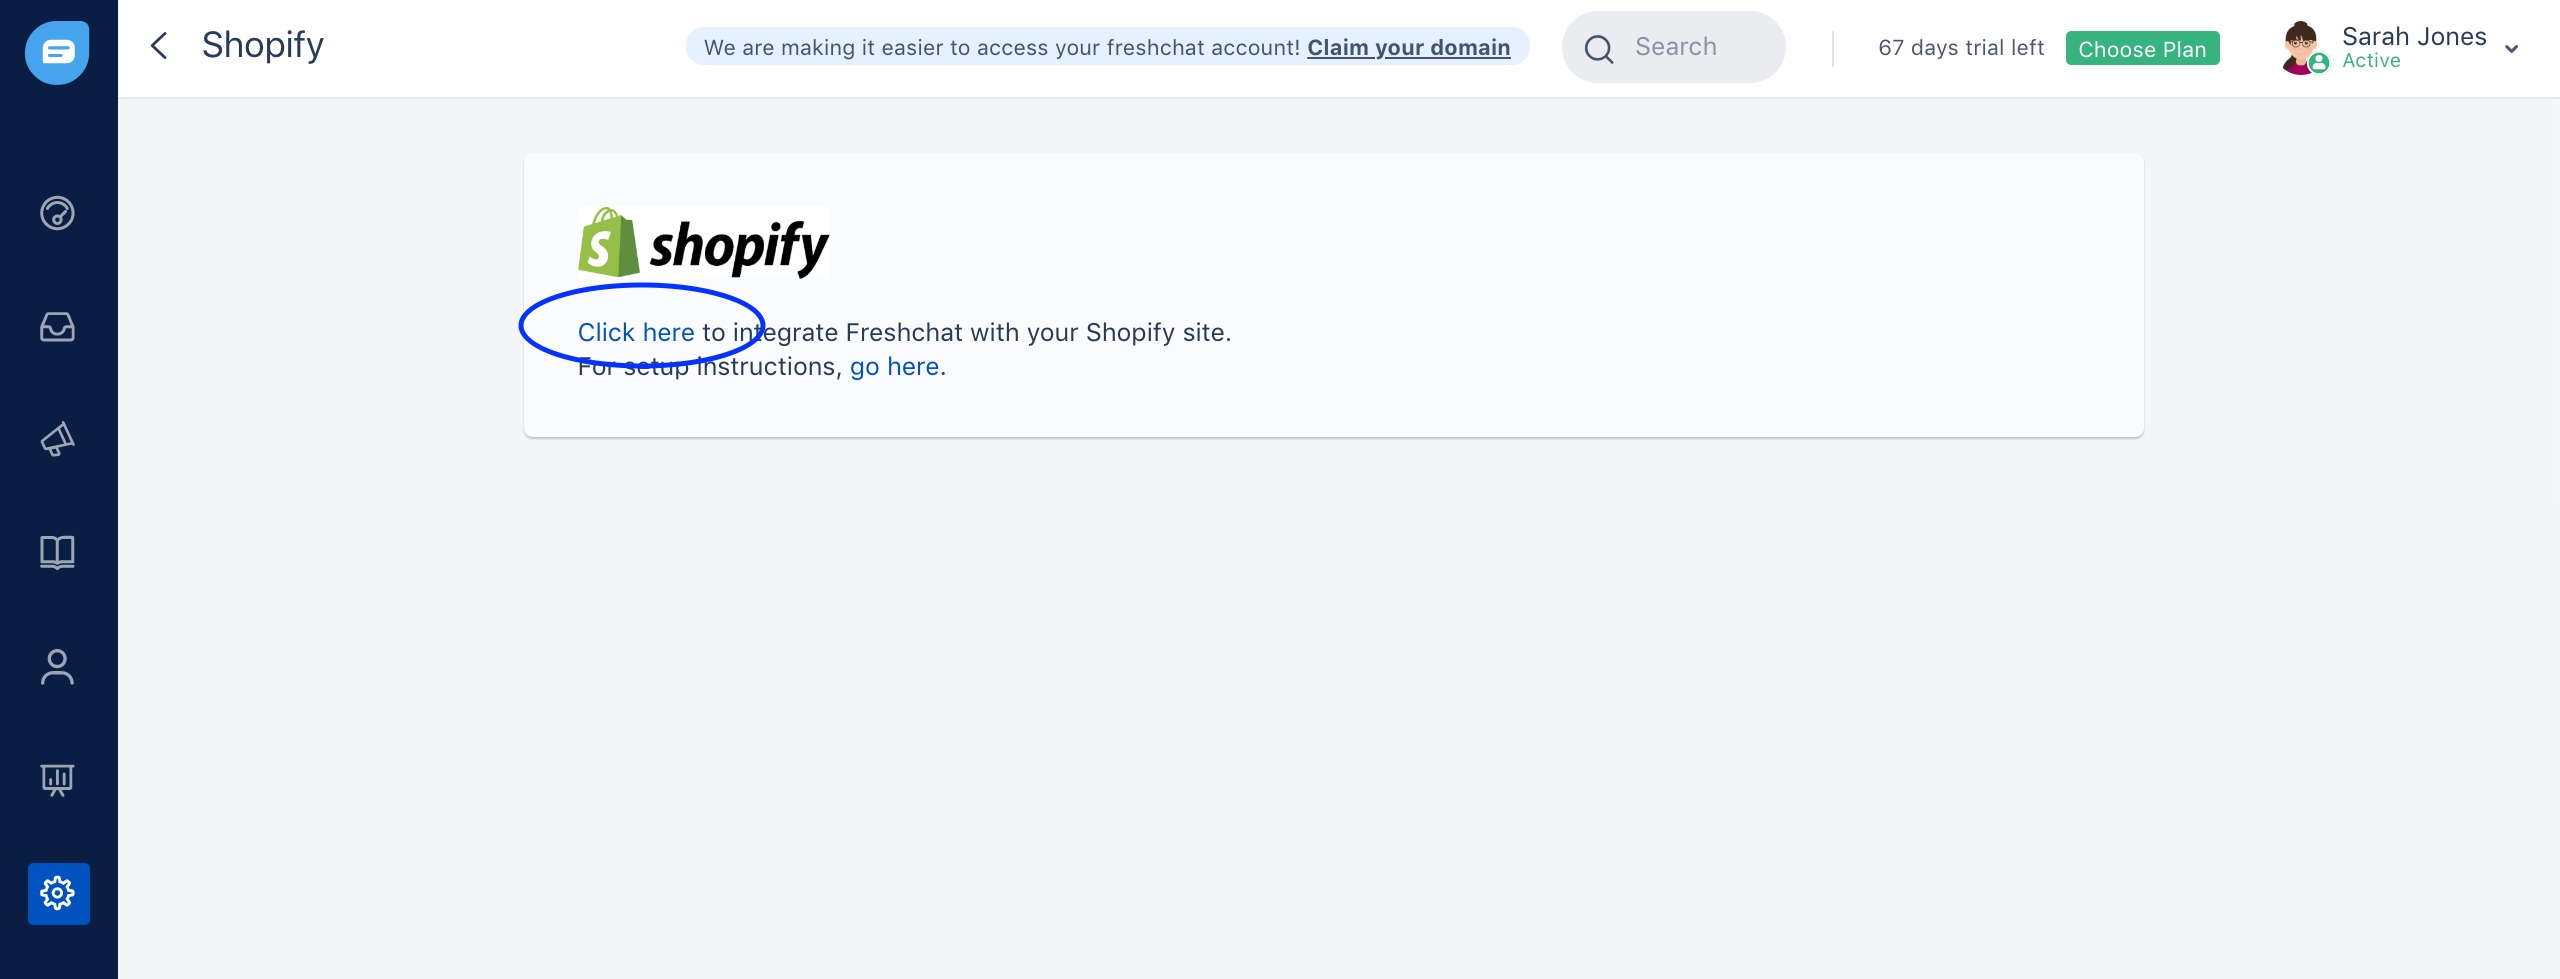Image resolution: width=2560 pixels, height=979 pixels.
Task: Open the 'go here' setup instructions link
Action: point(894,367)
